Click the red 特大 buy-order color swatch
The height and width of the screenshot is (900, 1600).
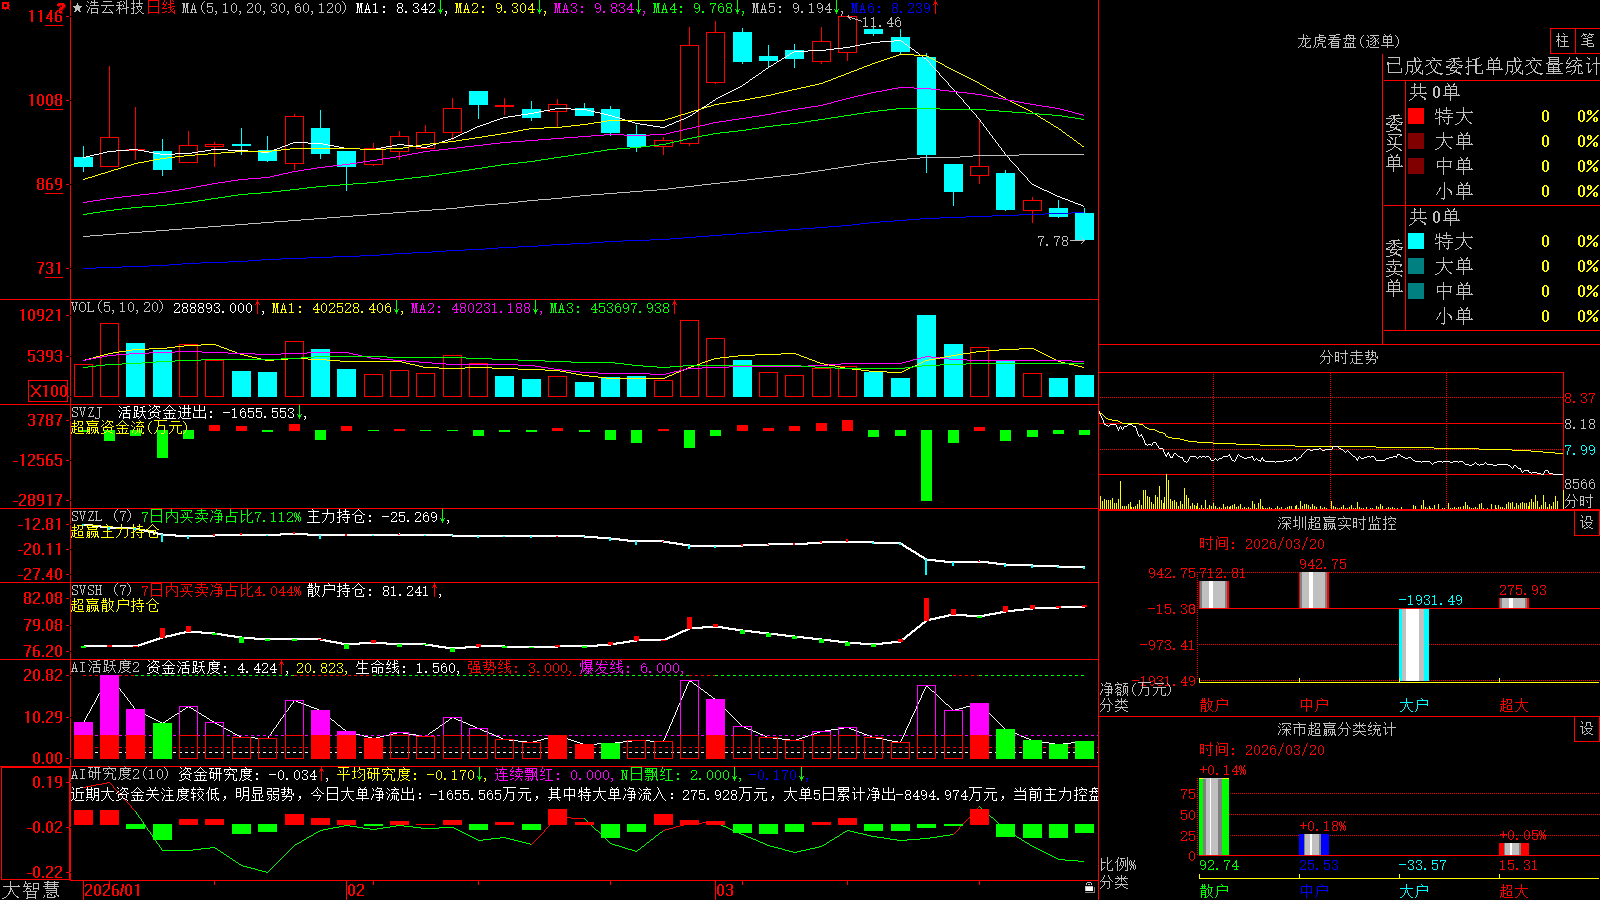point(1416,116)
